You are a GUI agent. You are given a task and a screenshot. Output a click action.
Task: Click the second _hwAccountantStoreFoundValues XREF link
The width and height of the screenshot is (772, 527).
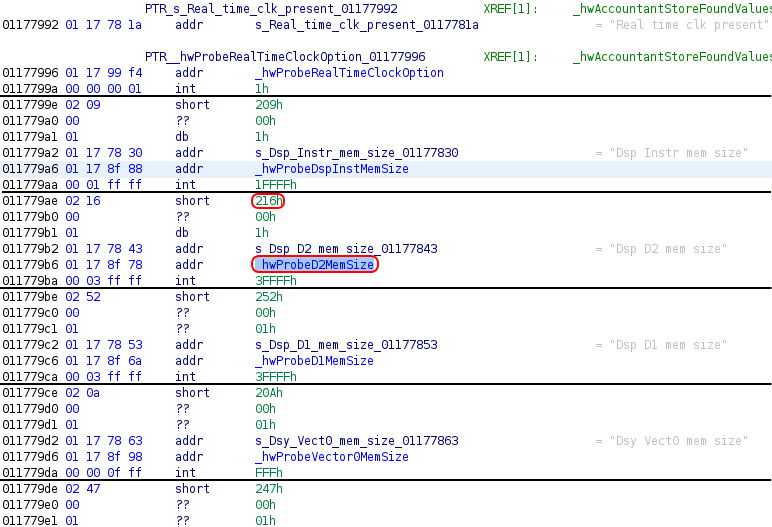(x=672, y=57)
